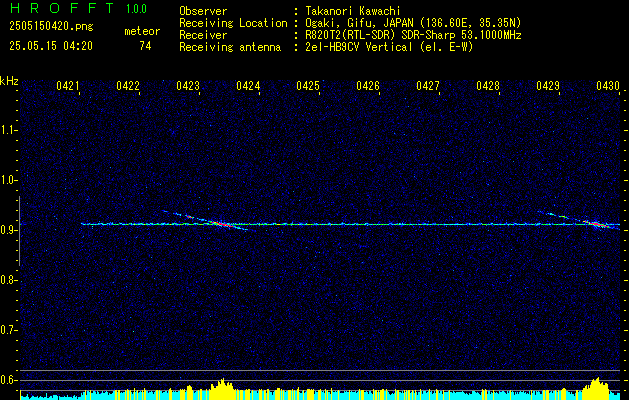Click the Ogaki, Gifu, JAPAN location text

pyautogui.click(x=413, y=23)
